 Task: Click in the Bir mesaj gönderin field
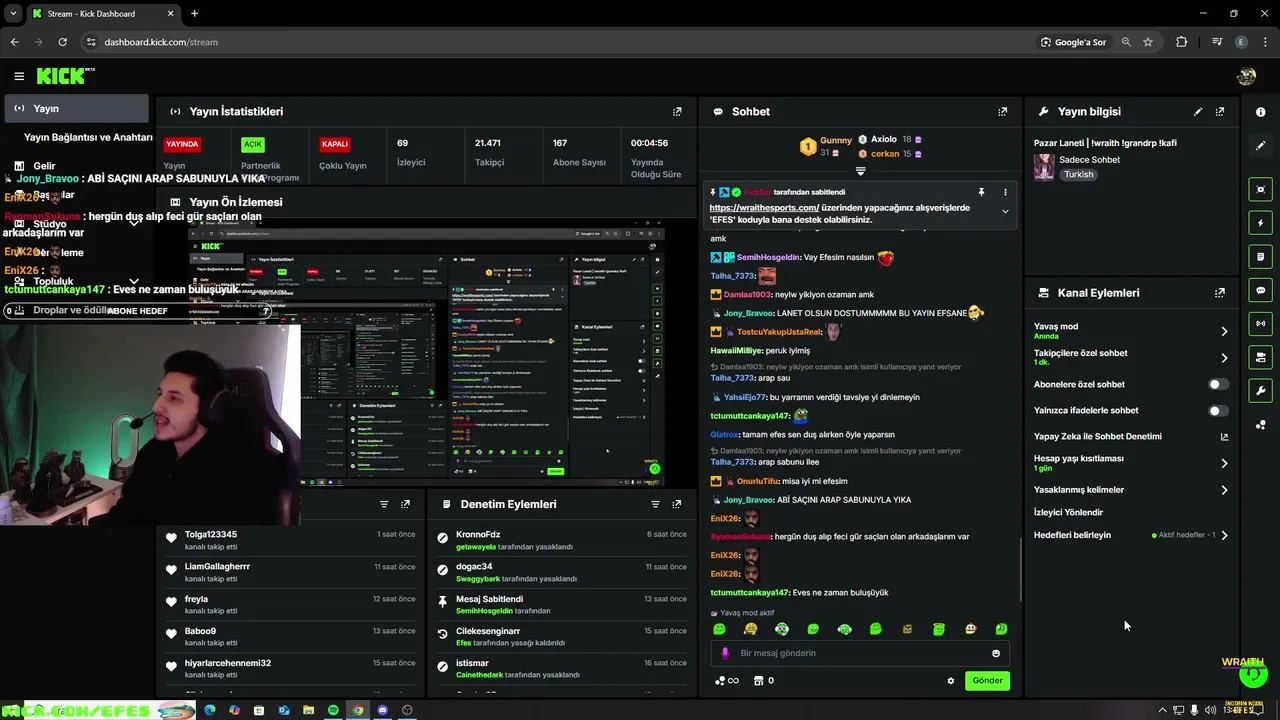[860, 653]
